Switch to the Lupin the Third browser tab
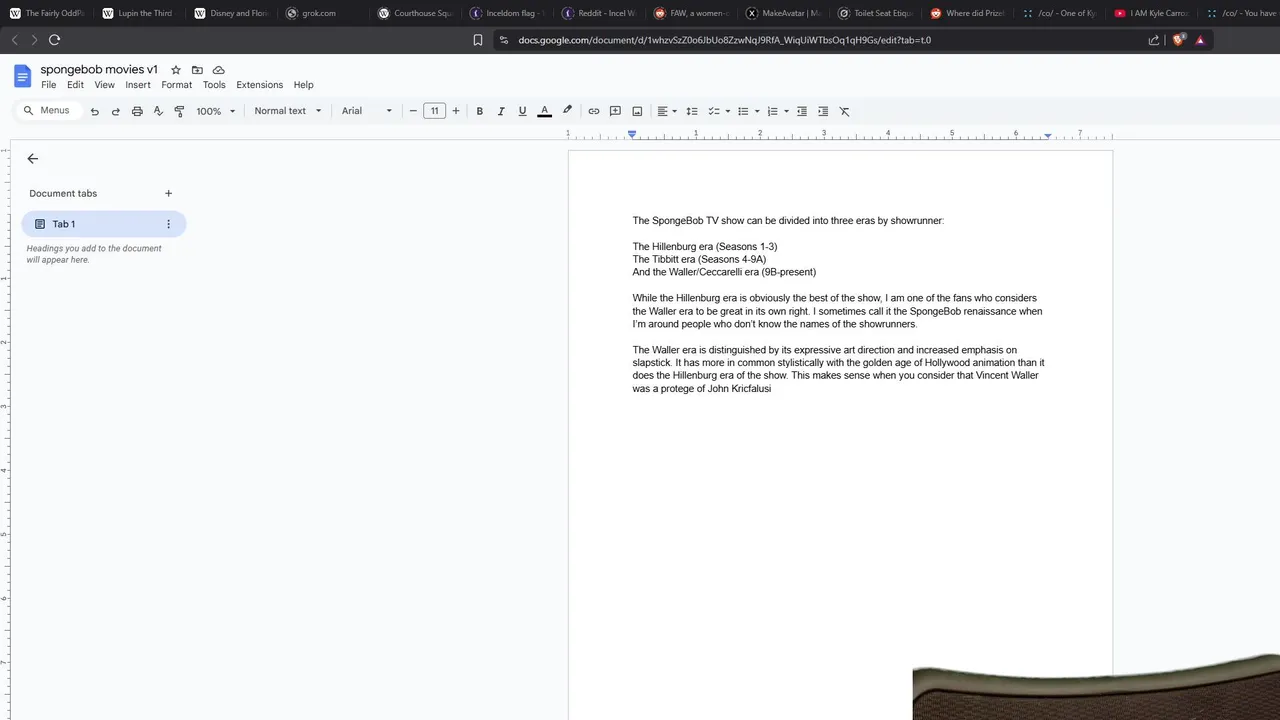Image resolution: width=1280 pixels, height=720 pixels. [x=138, y=13]
